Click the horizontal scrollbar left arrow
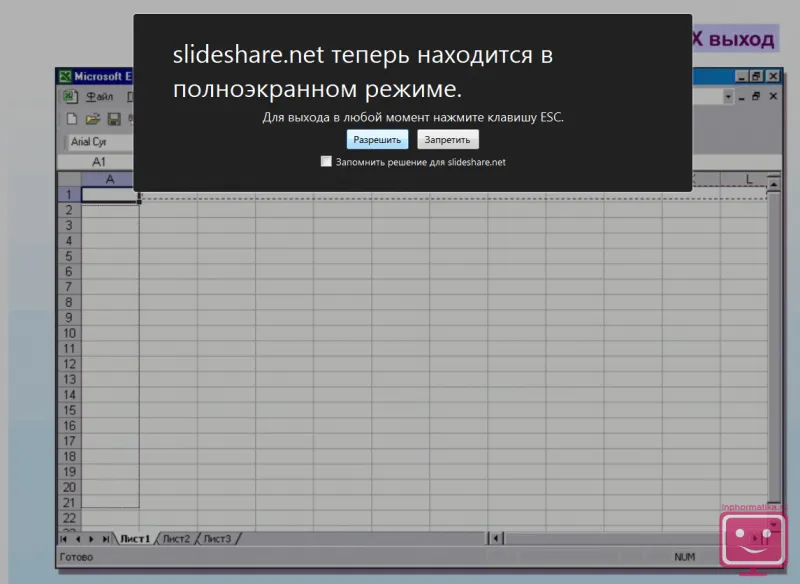The height and width of the screenshot is (584, 800). pyautogui.click(x=496, y=539)
